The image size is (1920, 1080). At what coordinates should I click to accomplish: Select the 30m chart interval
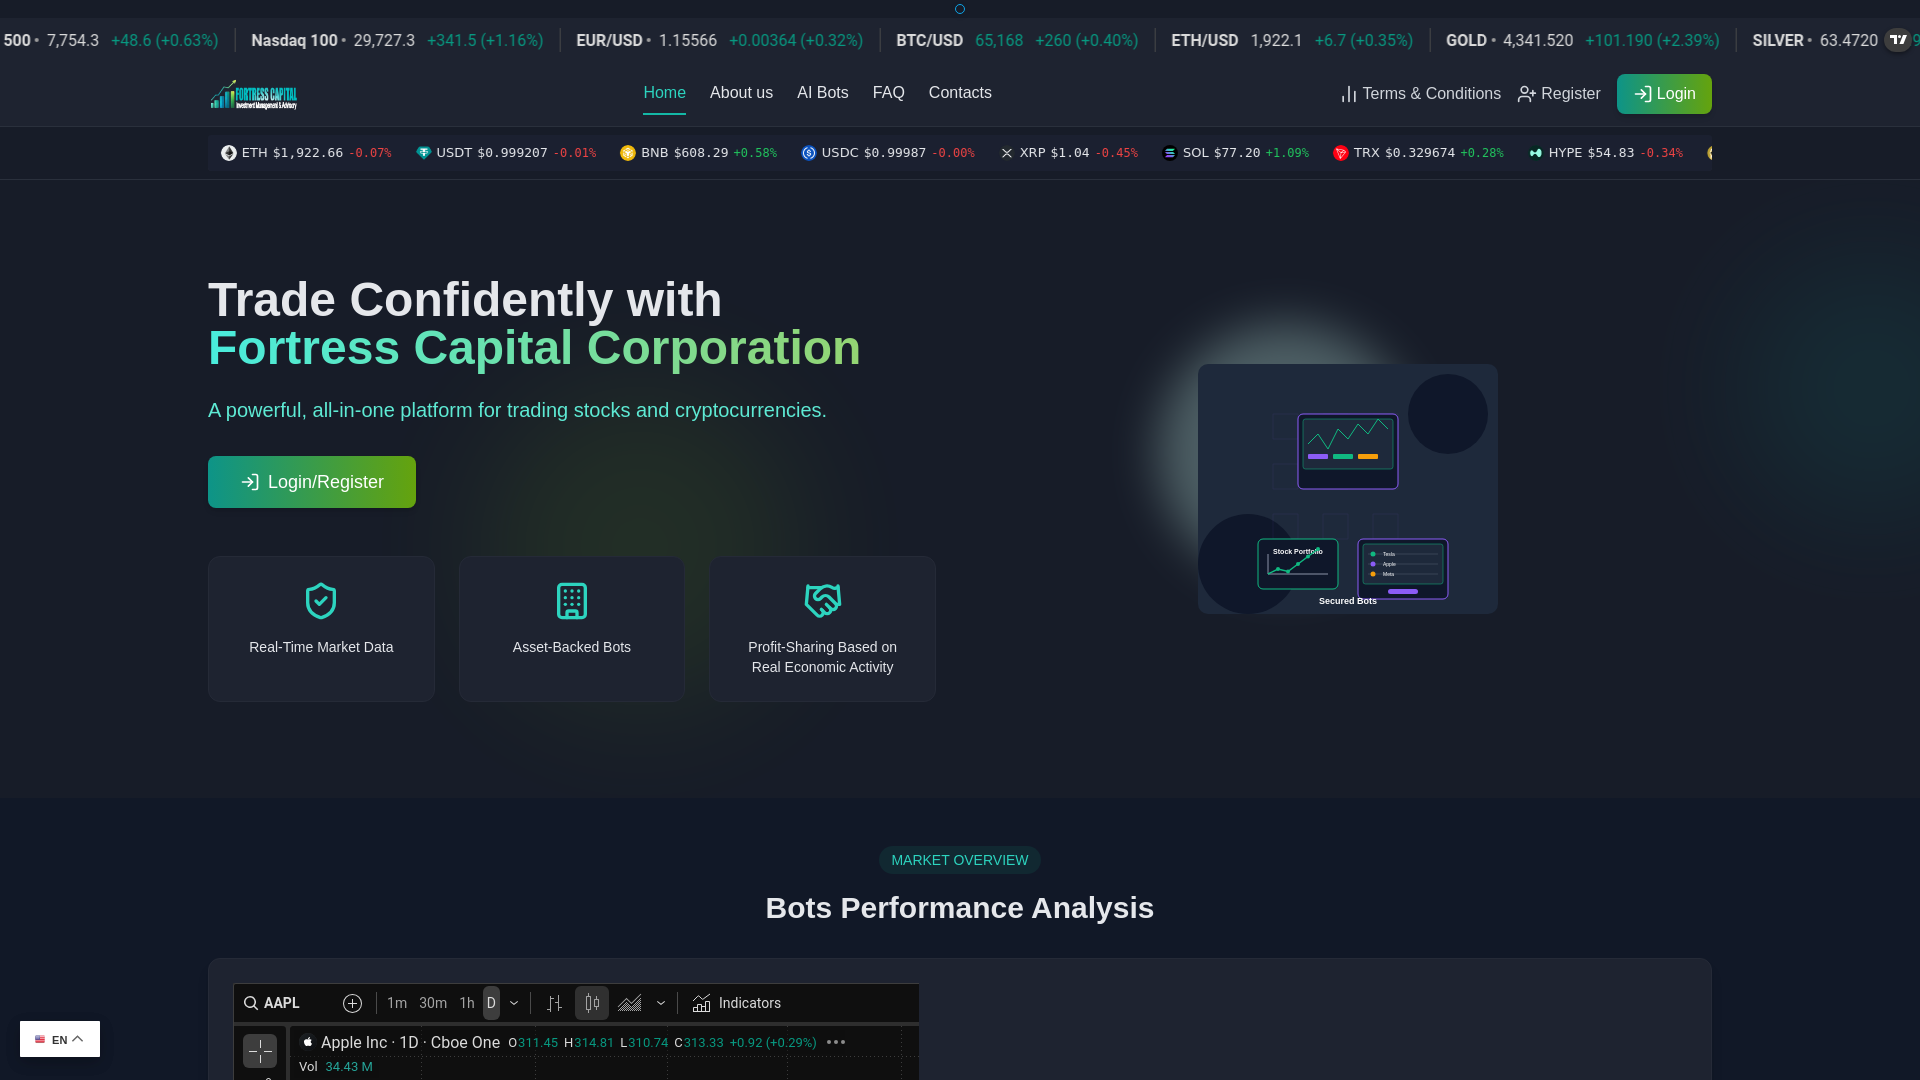[433, 1003]
